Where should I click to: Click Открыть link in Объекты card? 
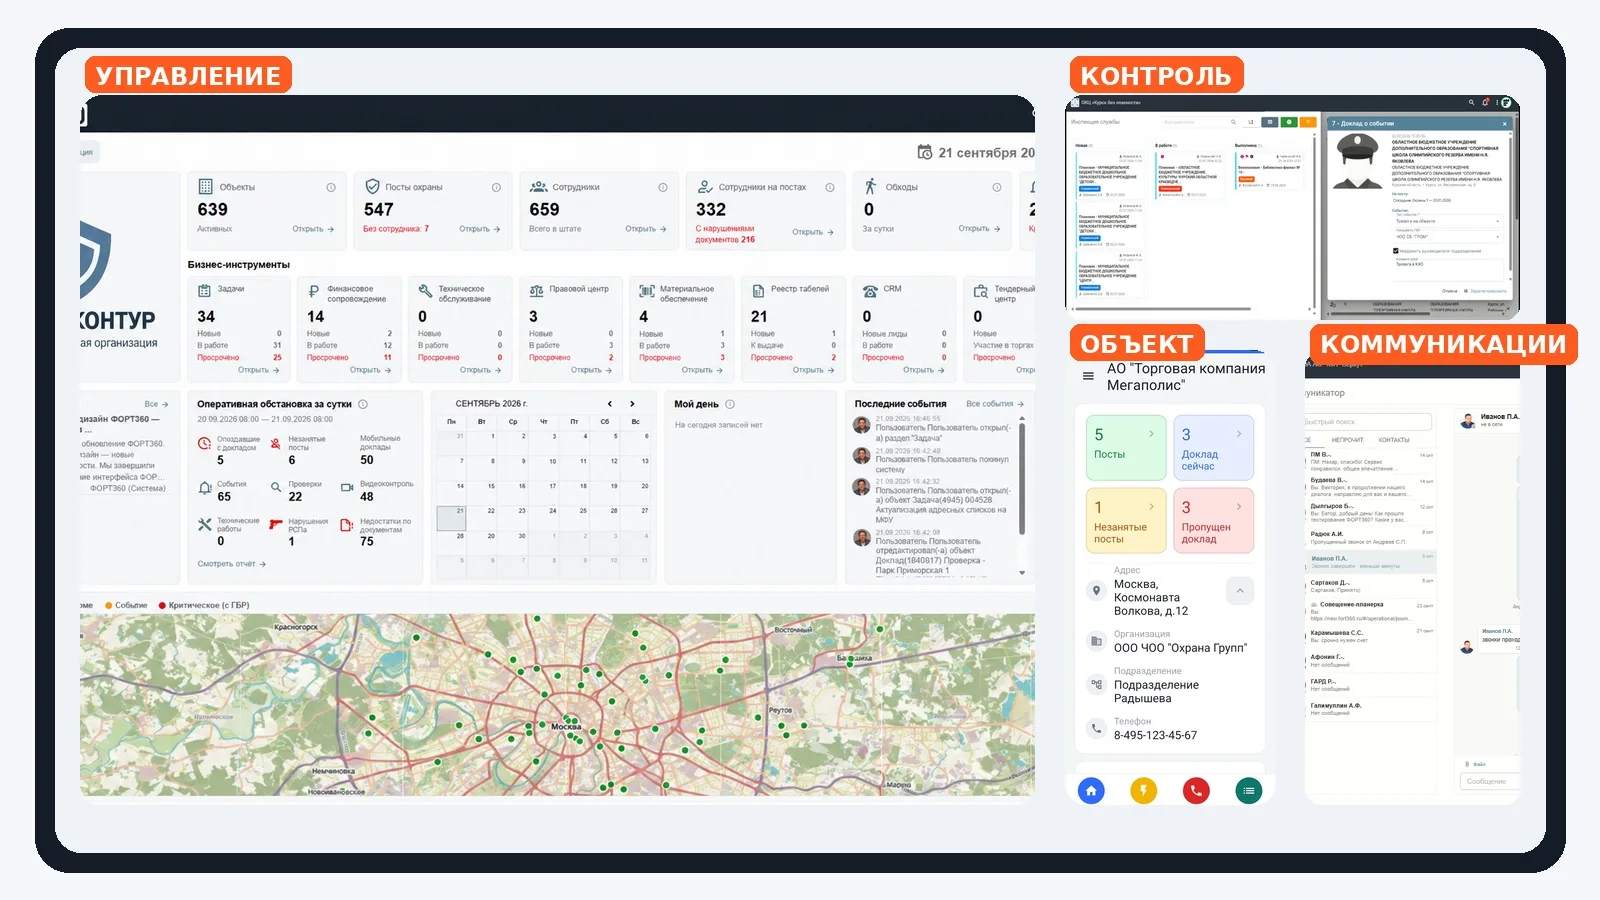313,229
